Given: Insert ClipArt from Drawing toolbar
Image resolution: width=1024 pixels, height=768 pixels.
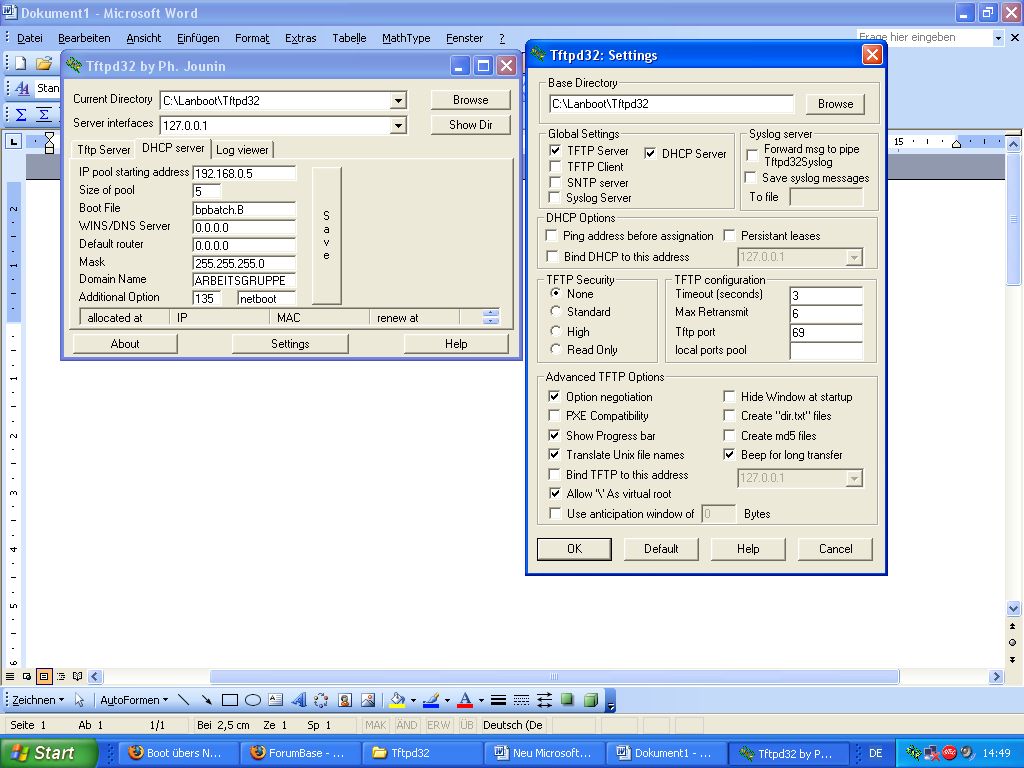Looking at the screenshot, I should 345,700.
